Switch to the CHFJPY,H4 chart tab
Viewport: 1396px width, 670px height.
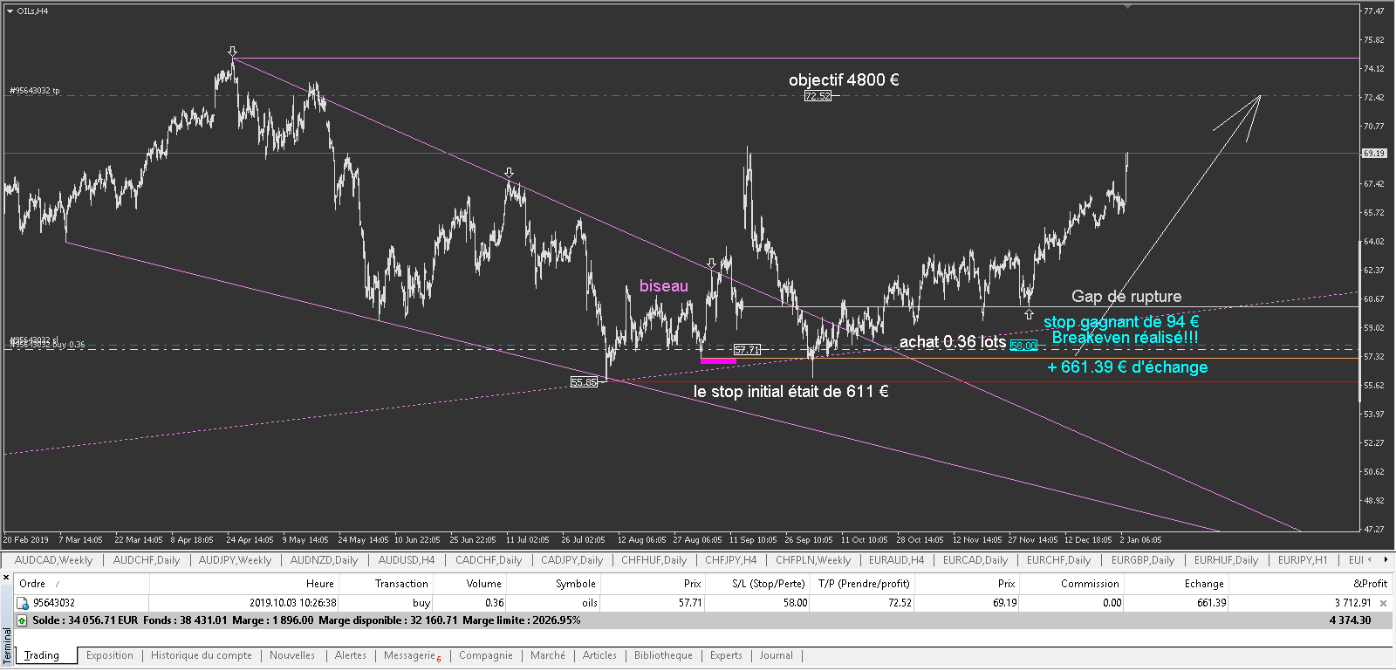[x=732, y=560]
